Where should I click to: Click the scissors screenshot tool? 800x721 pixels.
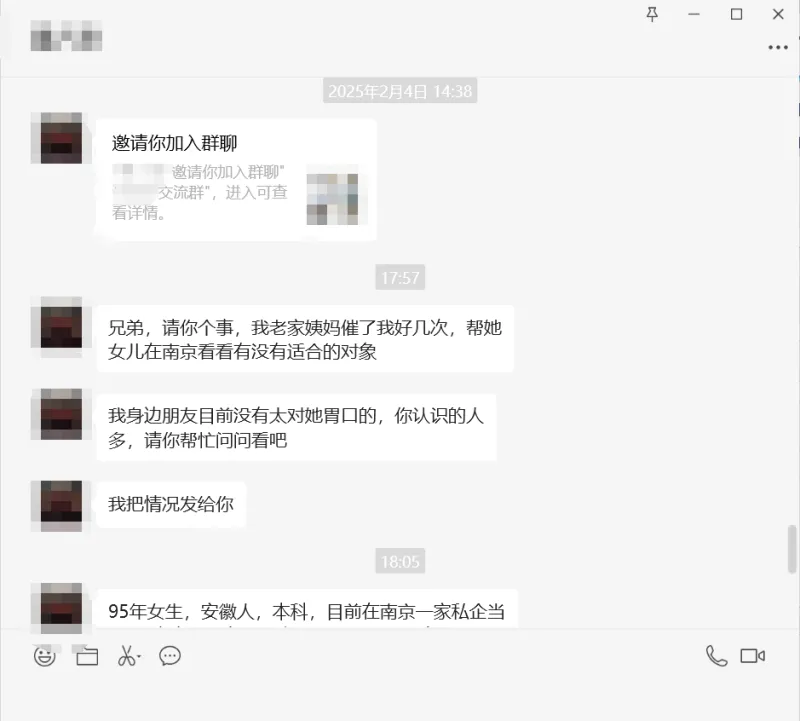coord(126,656)
